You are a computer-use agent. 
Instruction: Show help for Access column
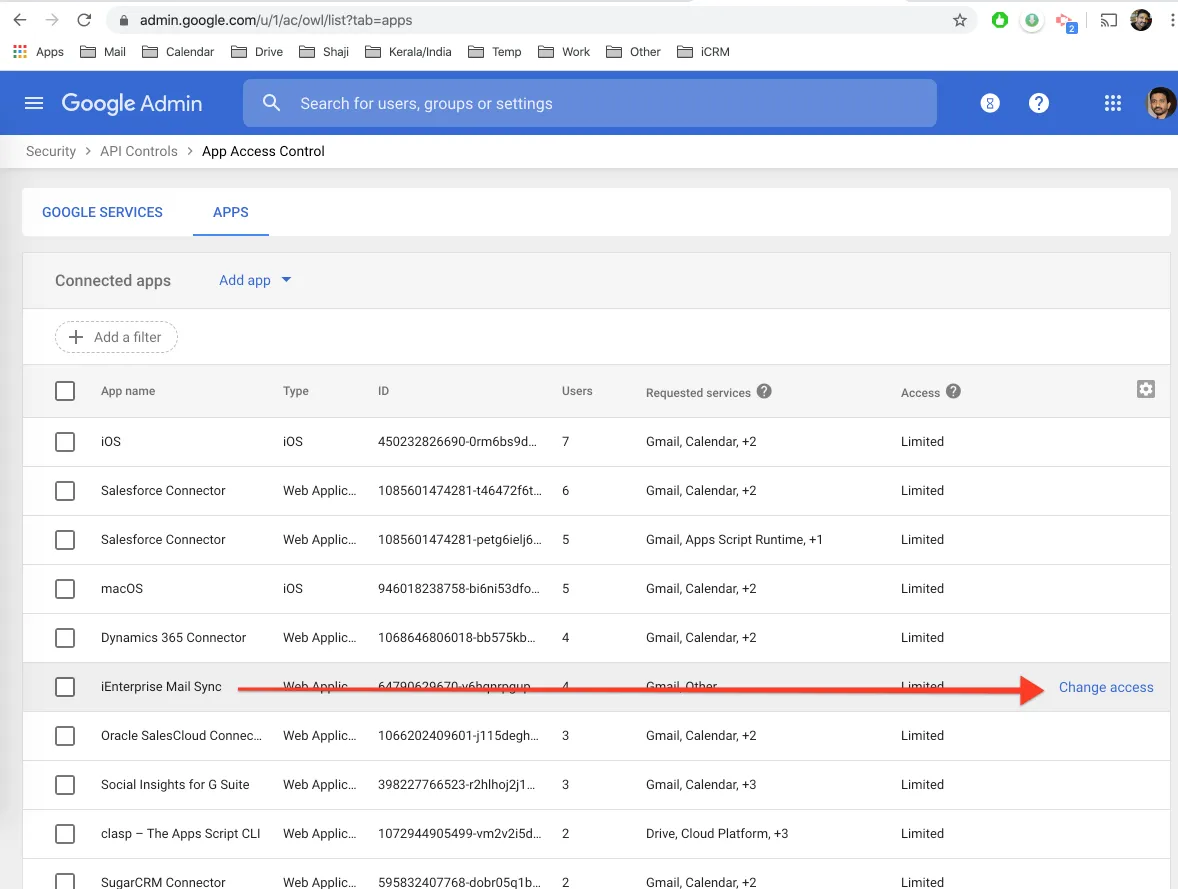coord(953,392)
